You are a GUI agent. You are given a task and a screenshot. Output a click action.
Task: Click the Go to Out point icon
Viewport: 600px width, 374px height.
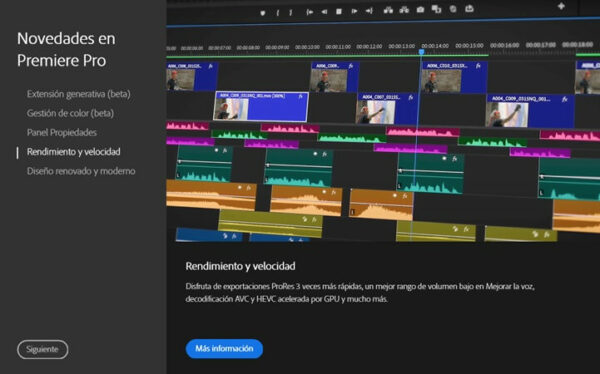point(369,11)
